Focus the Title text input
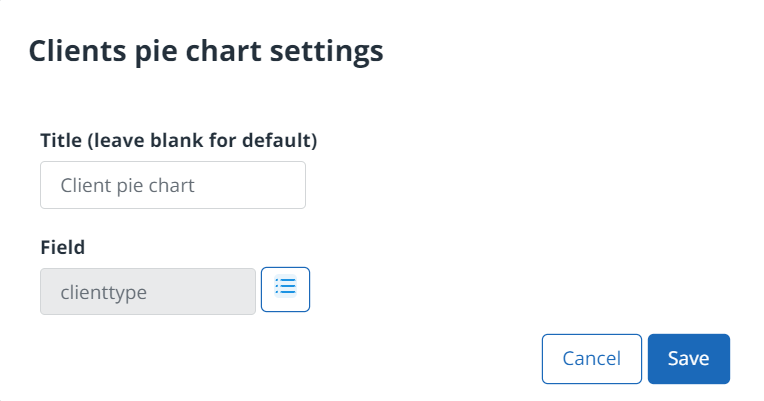Screen dimensions: 764x401 pos(172,185)
